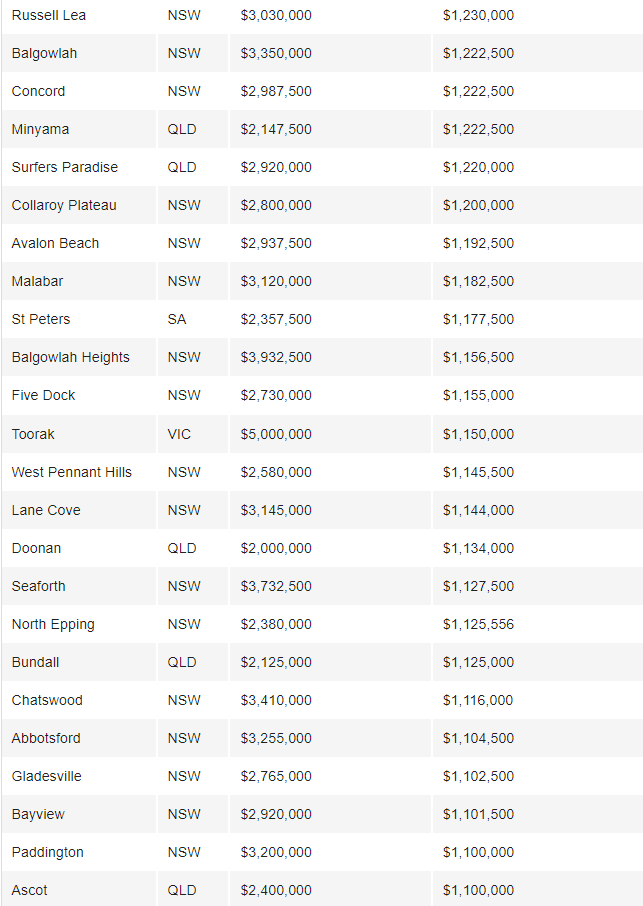Click Malabar's $3,120,000 price
Image resolution: width=643 pixels, height=906 pixels.
pyautogui.click(x=276, y=281)
